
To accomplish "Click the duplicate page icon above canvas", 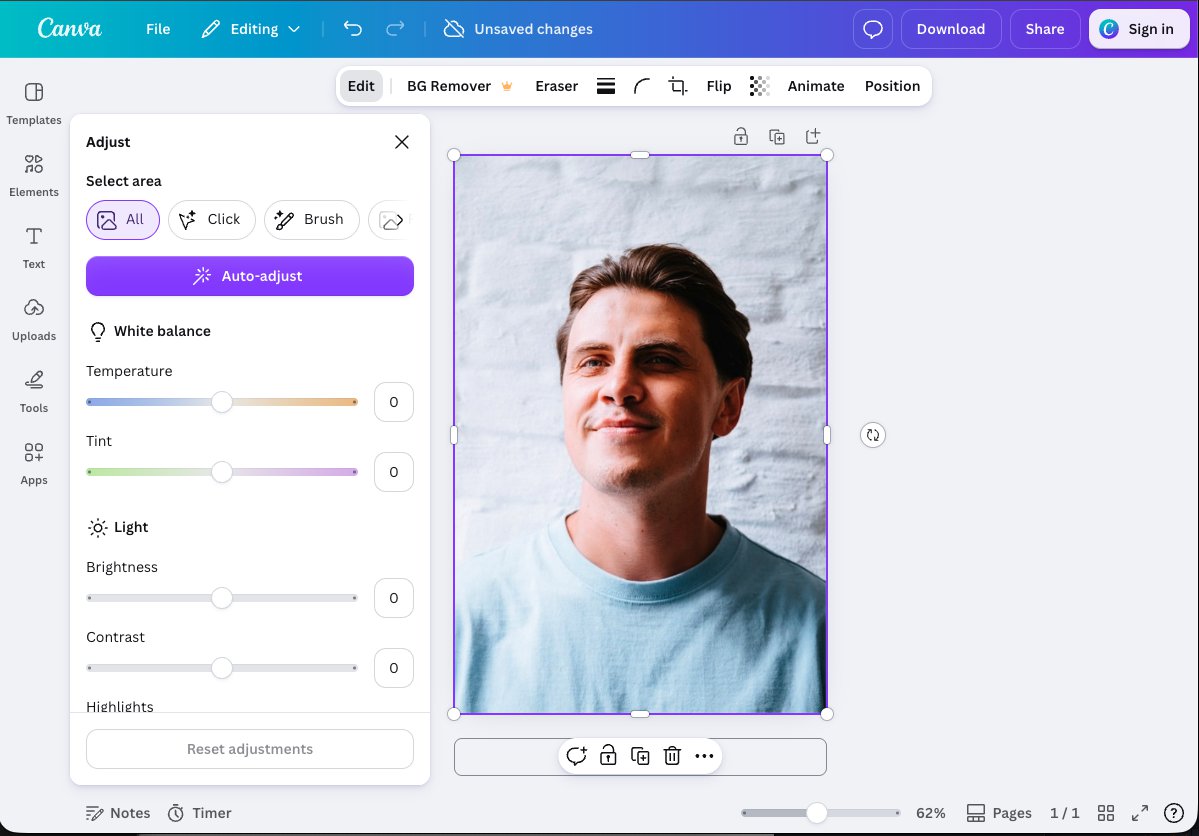I will [776, 137].
